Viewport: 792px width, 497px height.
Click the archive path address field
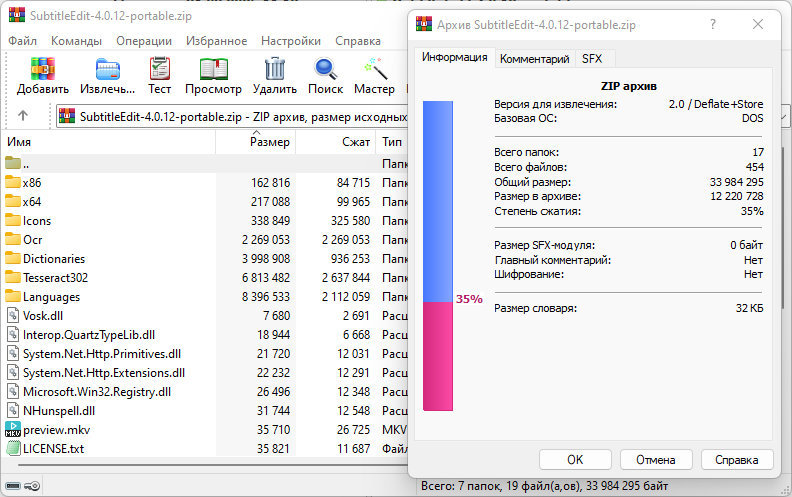232,117
